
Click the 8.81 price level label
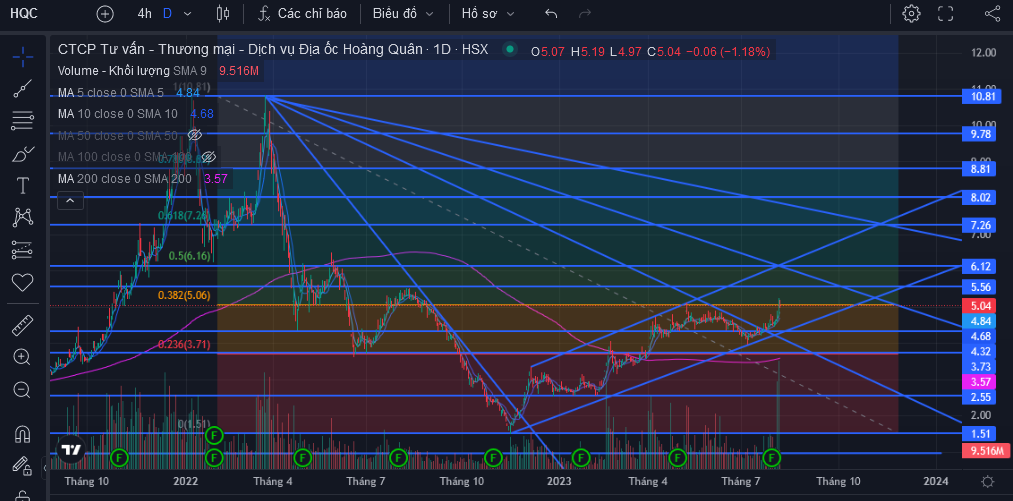click(981, 169)
